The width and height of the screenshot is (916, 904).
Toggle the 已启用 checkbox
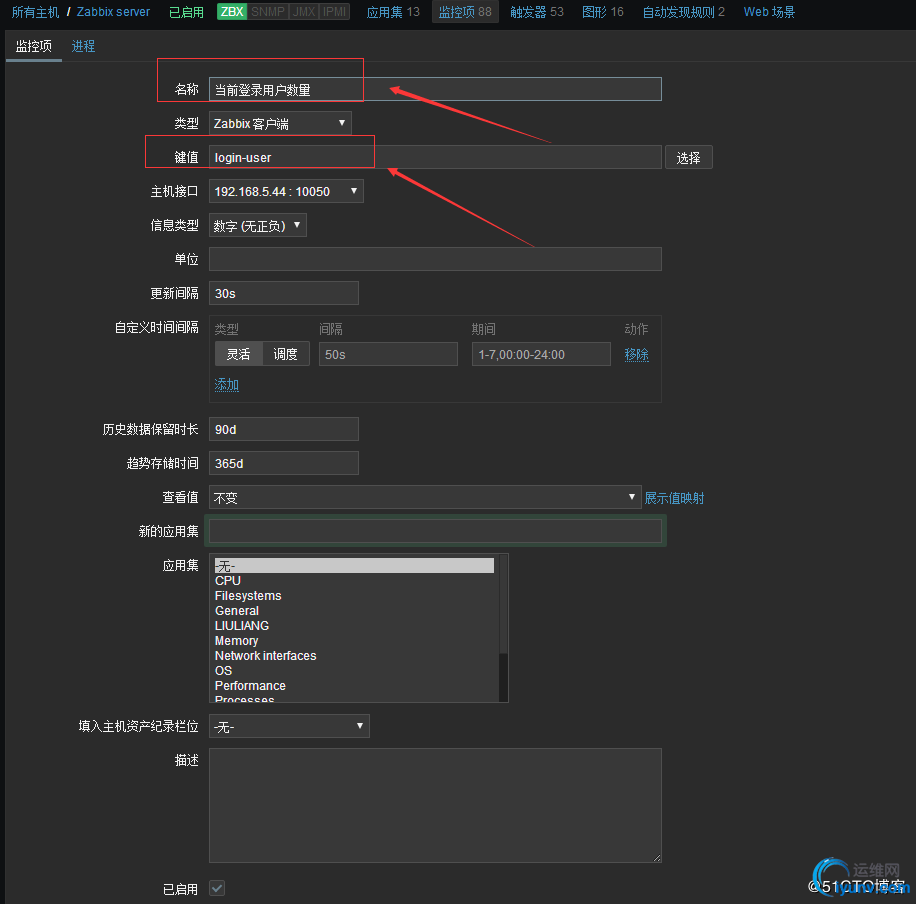(217, 888)
